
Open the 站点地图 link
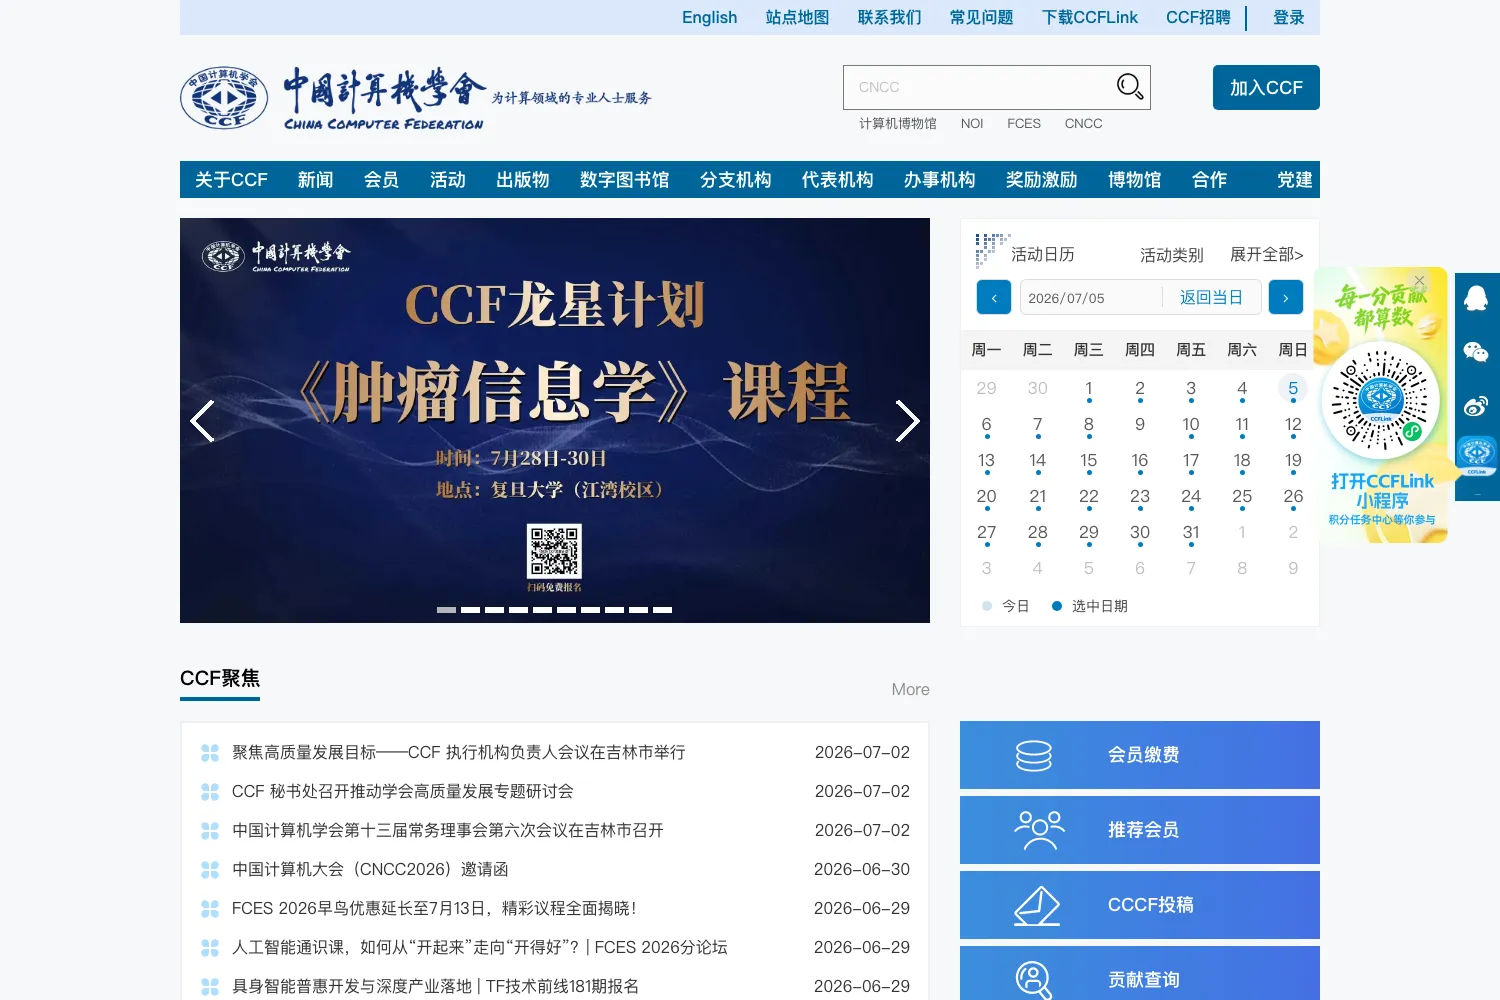797,17
